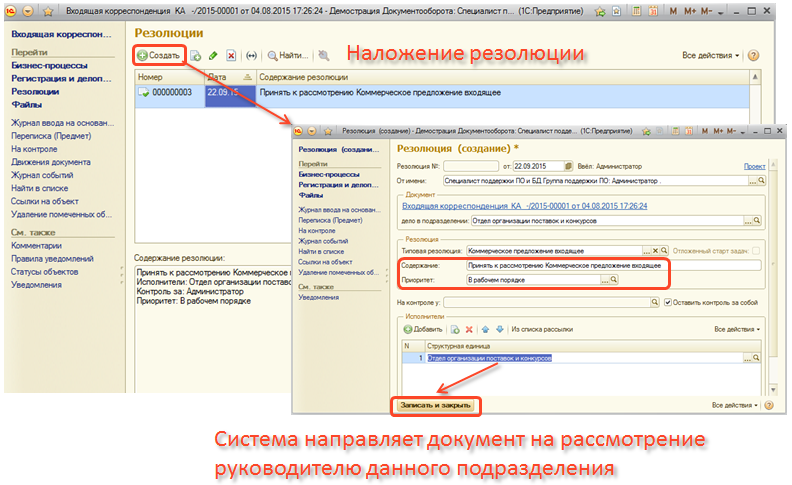This screenshot has width=792, height=485.
Task: Click red X delete icon in Исполнители toolbar
Action: pyautogui.click(x=470, y=328)
